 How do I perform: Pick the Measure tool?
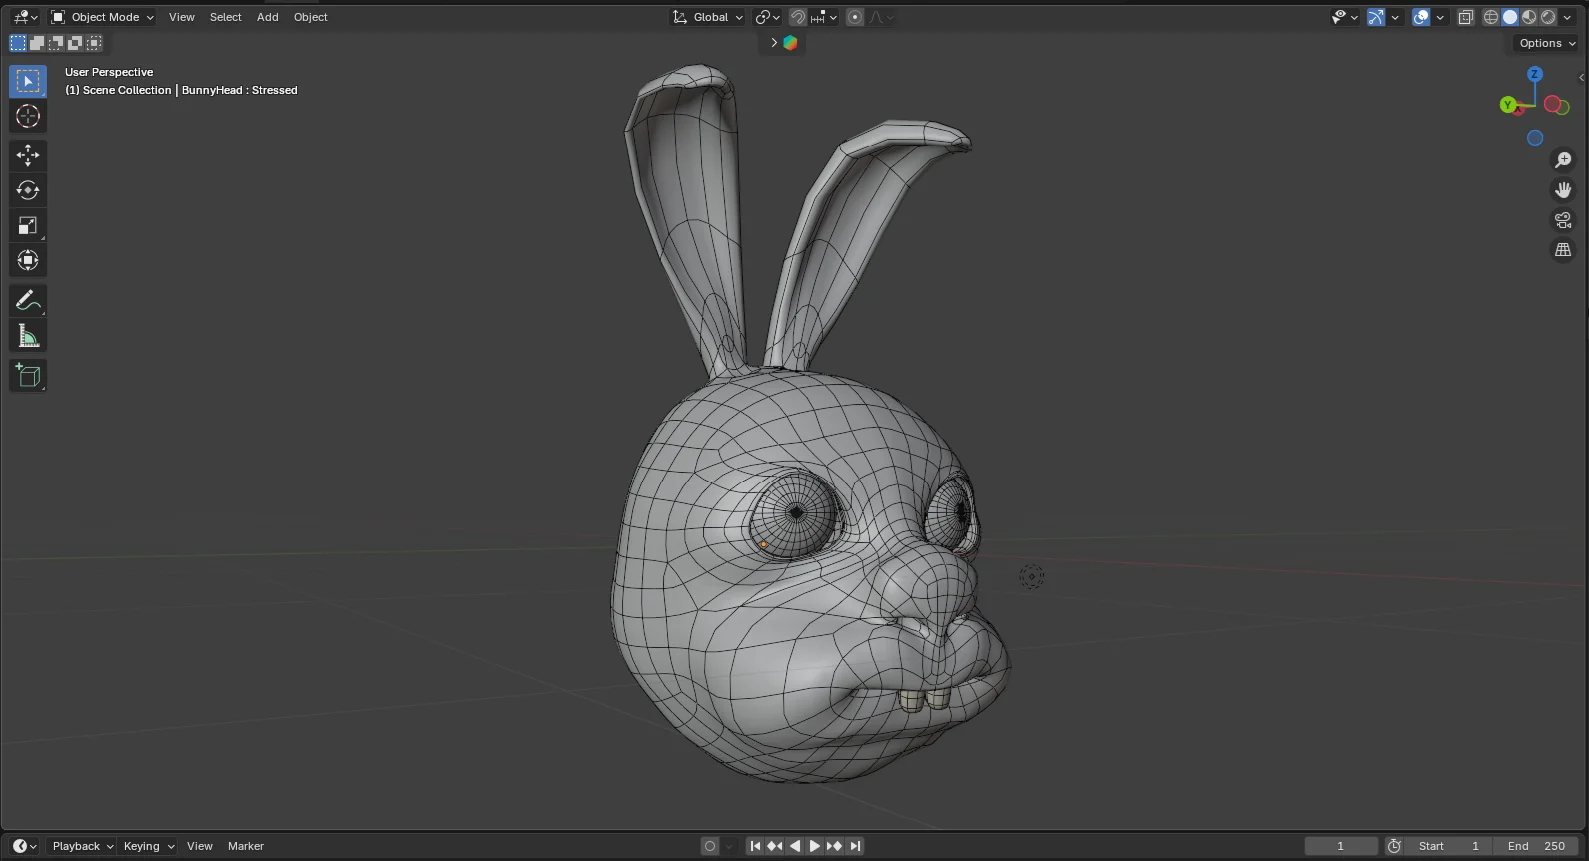[28, 337]
